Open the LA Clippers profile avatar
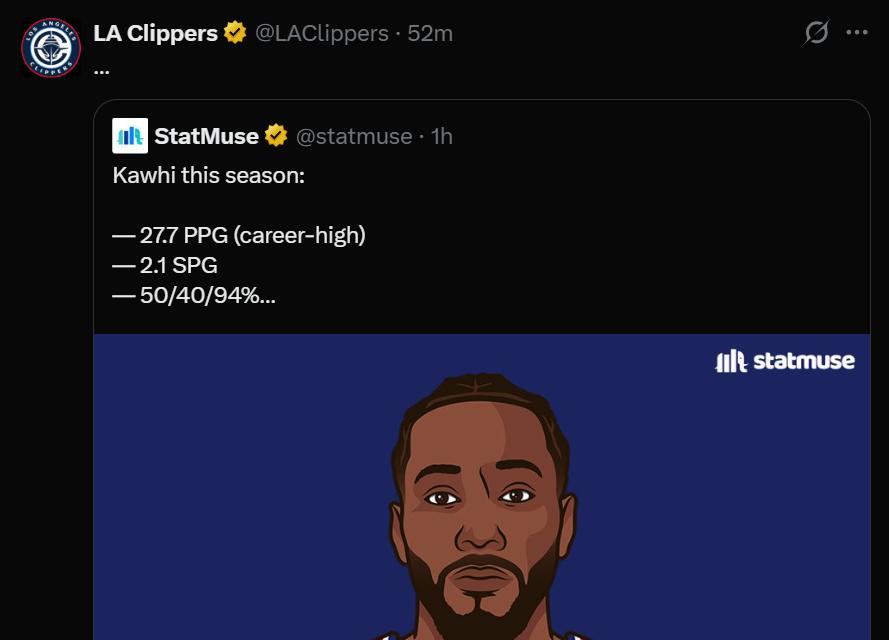This screenshot has width=889, height=640. coord(50,47)
